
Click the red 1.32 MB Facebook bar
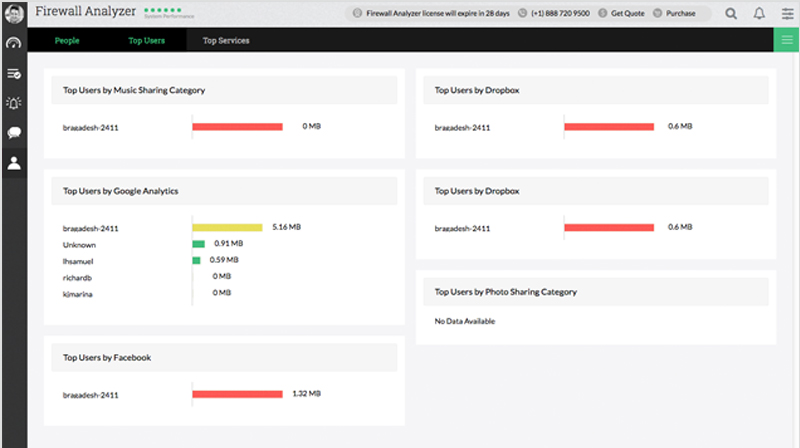click(237, 394)
